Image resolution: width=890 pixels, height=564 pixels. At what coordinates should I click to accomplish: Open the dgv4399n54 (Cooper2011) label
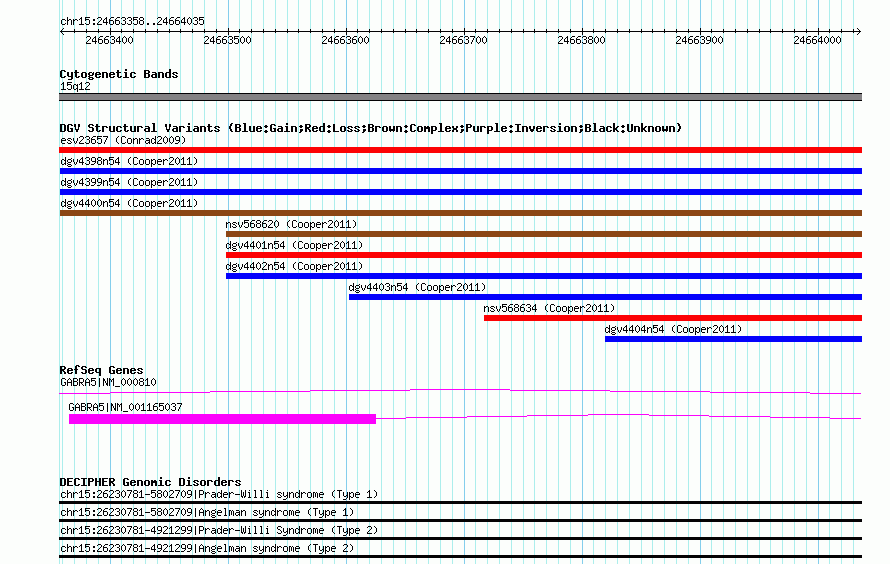(x=129, y=182)
